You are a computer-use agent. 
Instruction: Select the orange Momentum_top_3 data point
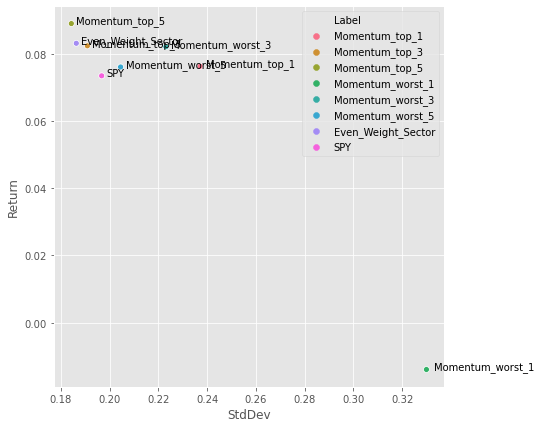click(87, 46)
